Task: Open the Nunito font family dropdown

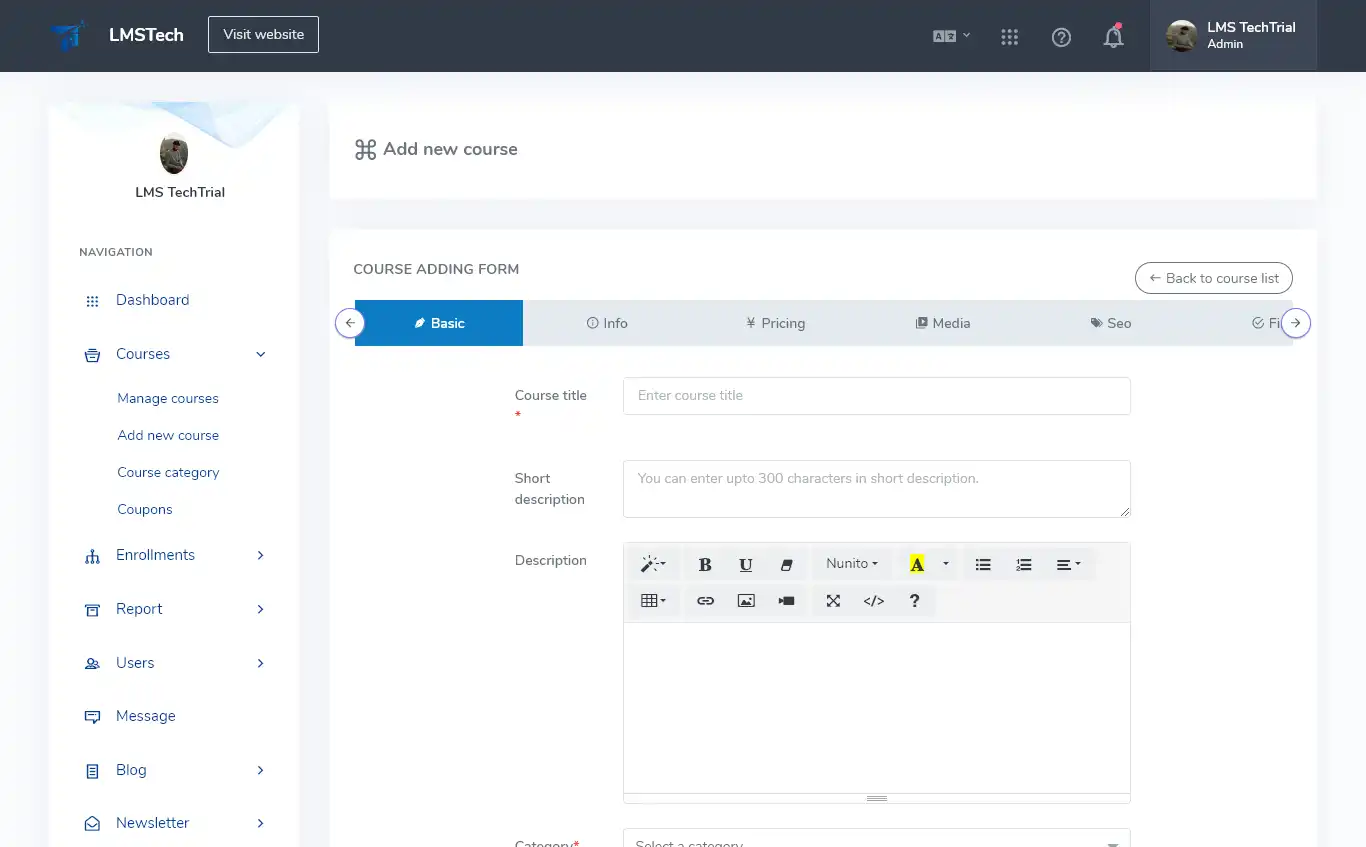Action: click(x=851, y=564)
